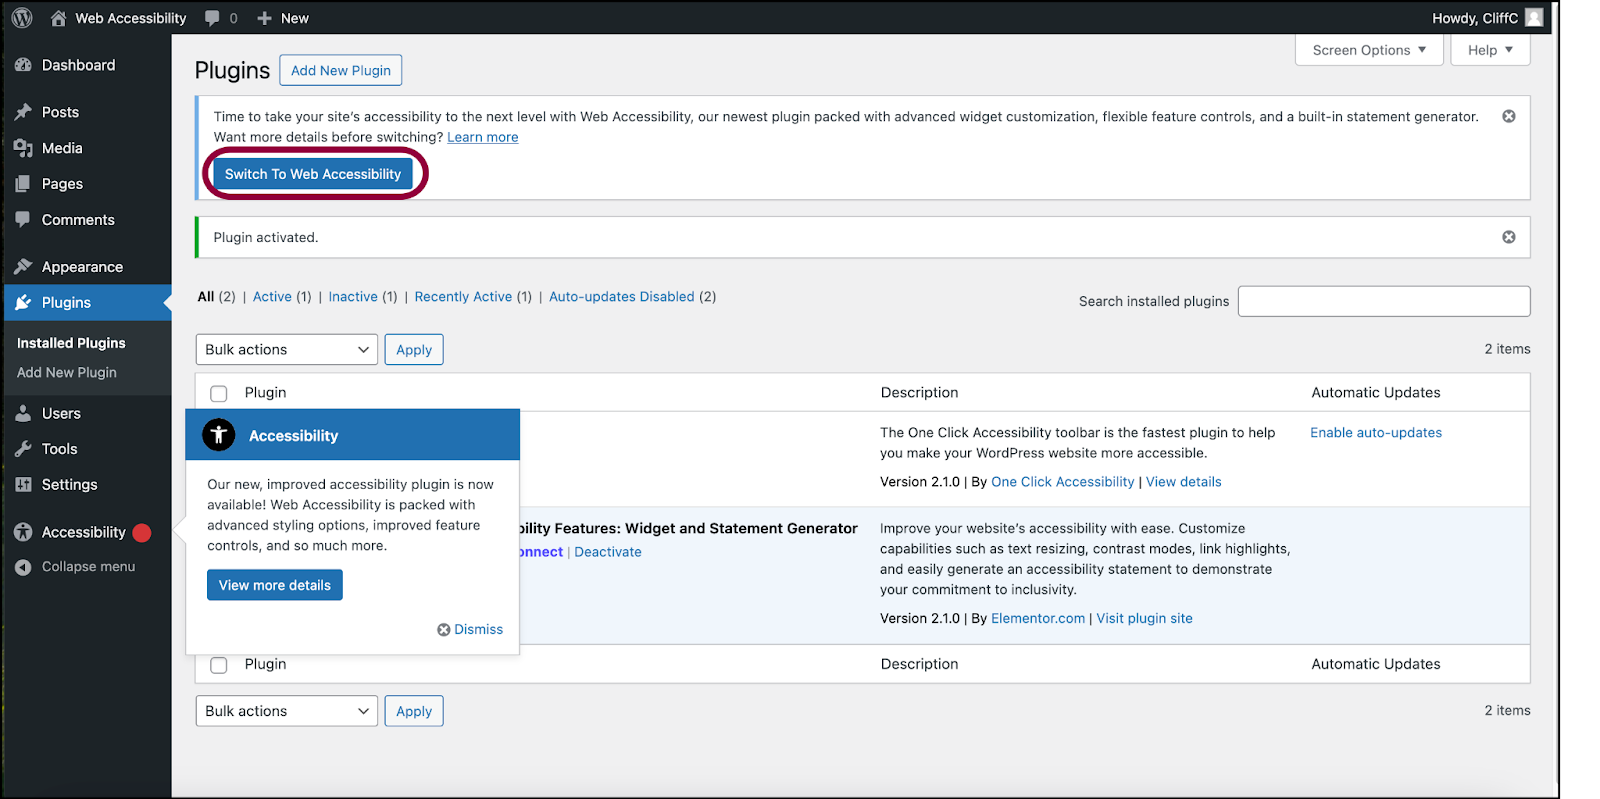The image size is (1600, 799).
Task: Click the Comments speech bubble sidebar icon
Action: (x=23, y=220)
